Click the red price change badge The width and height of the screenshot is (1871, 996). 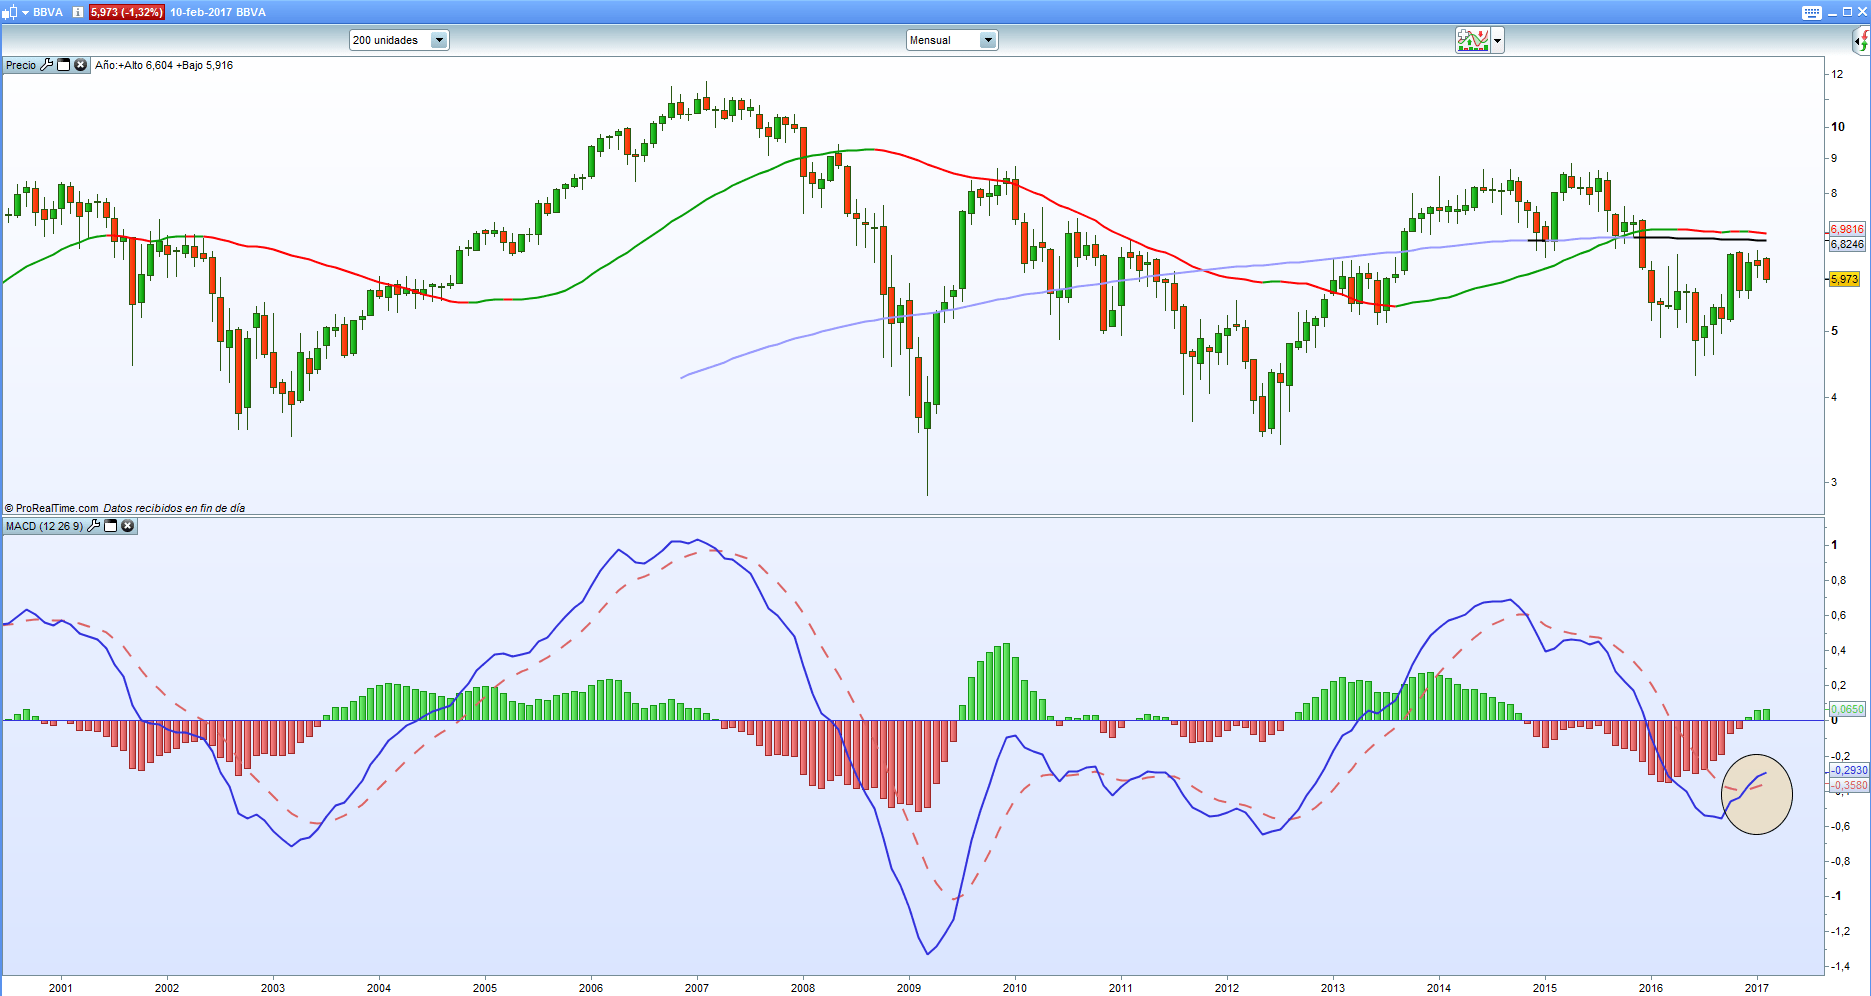[x=126, y=12]
